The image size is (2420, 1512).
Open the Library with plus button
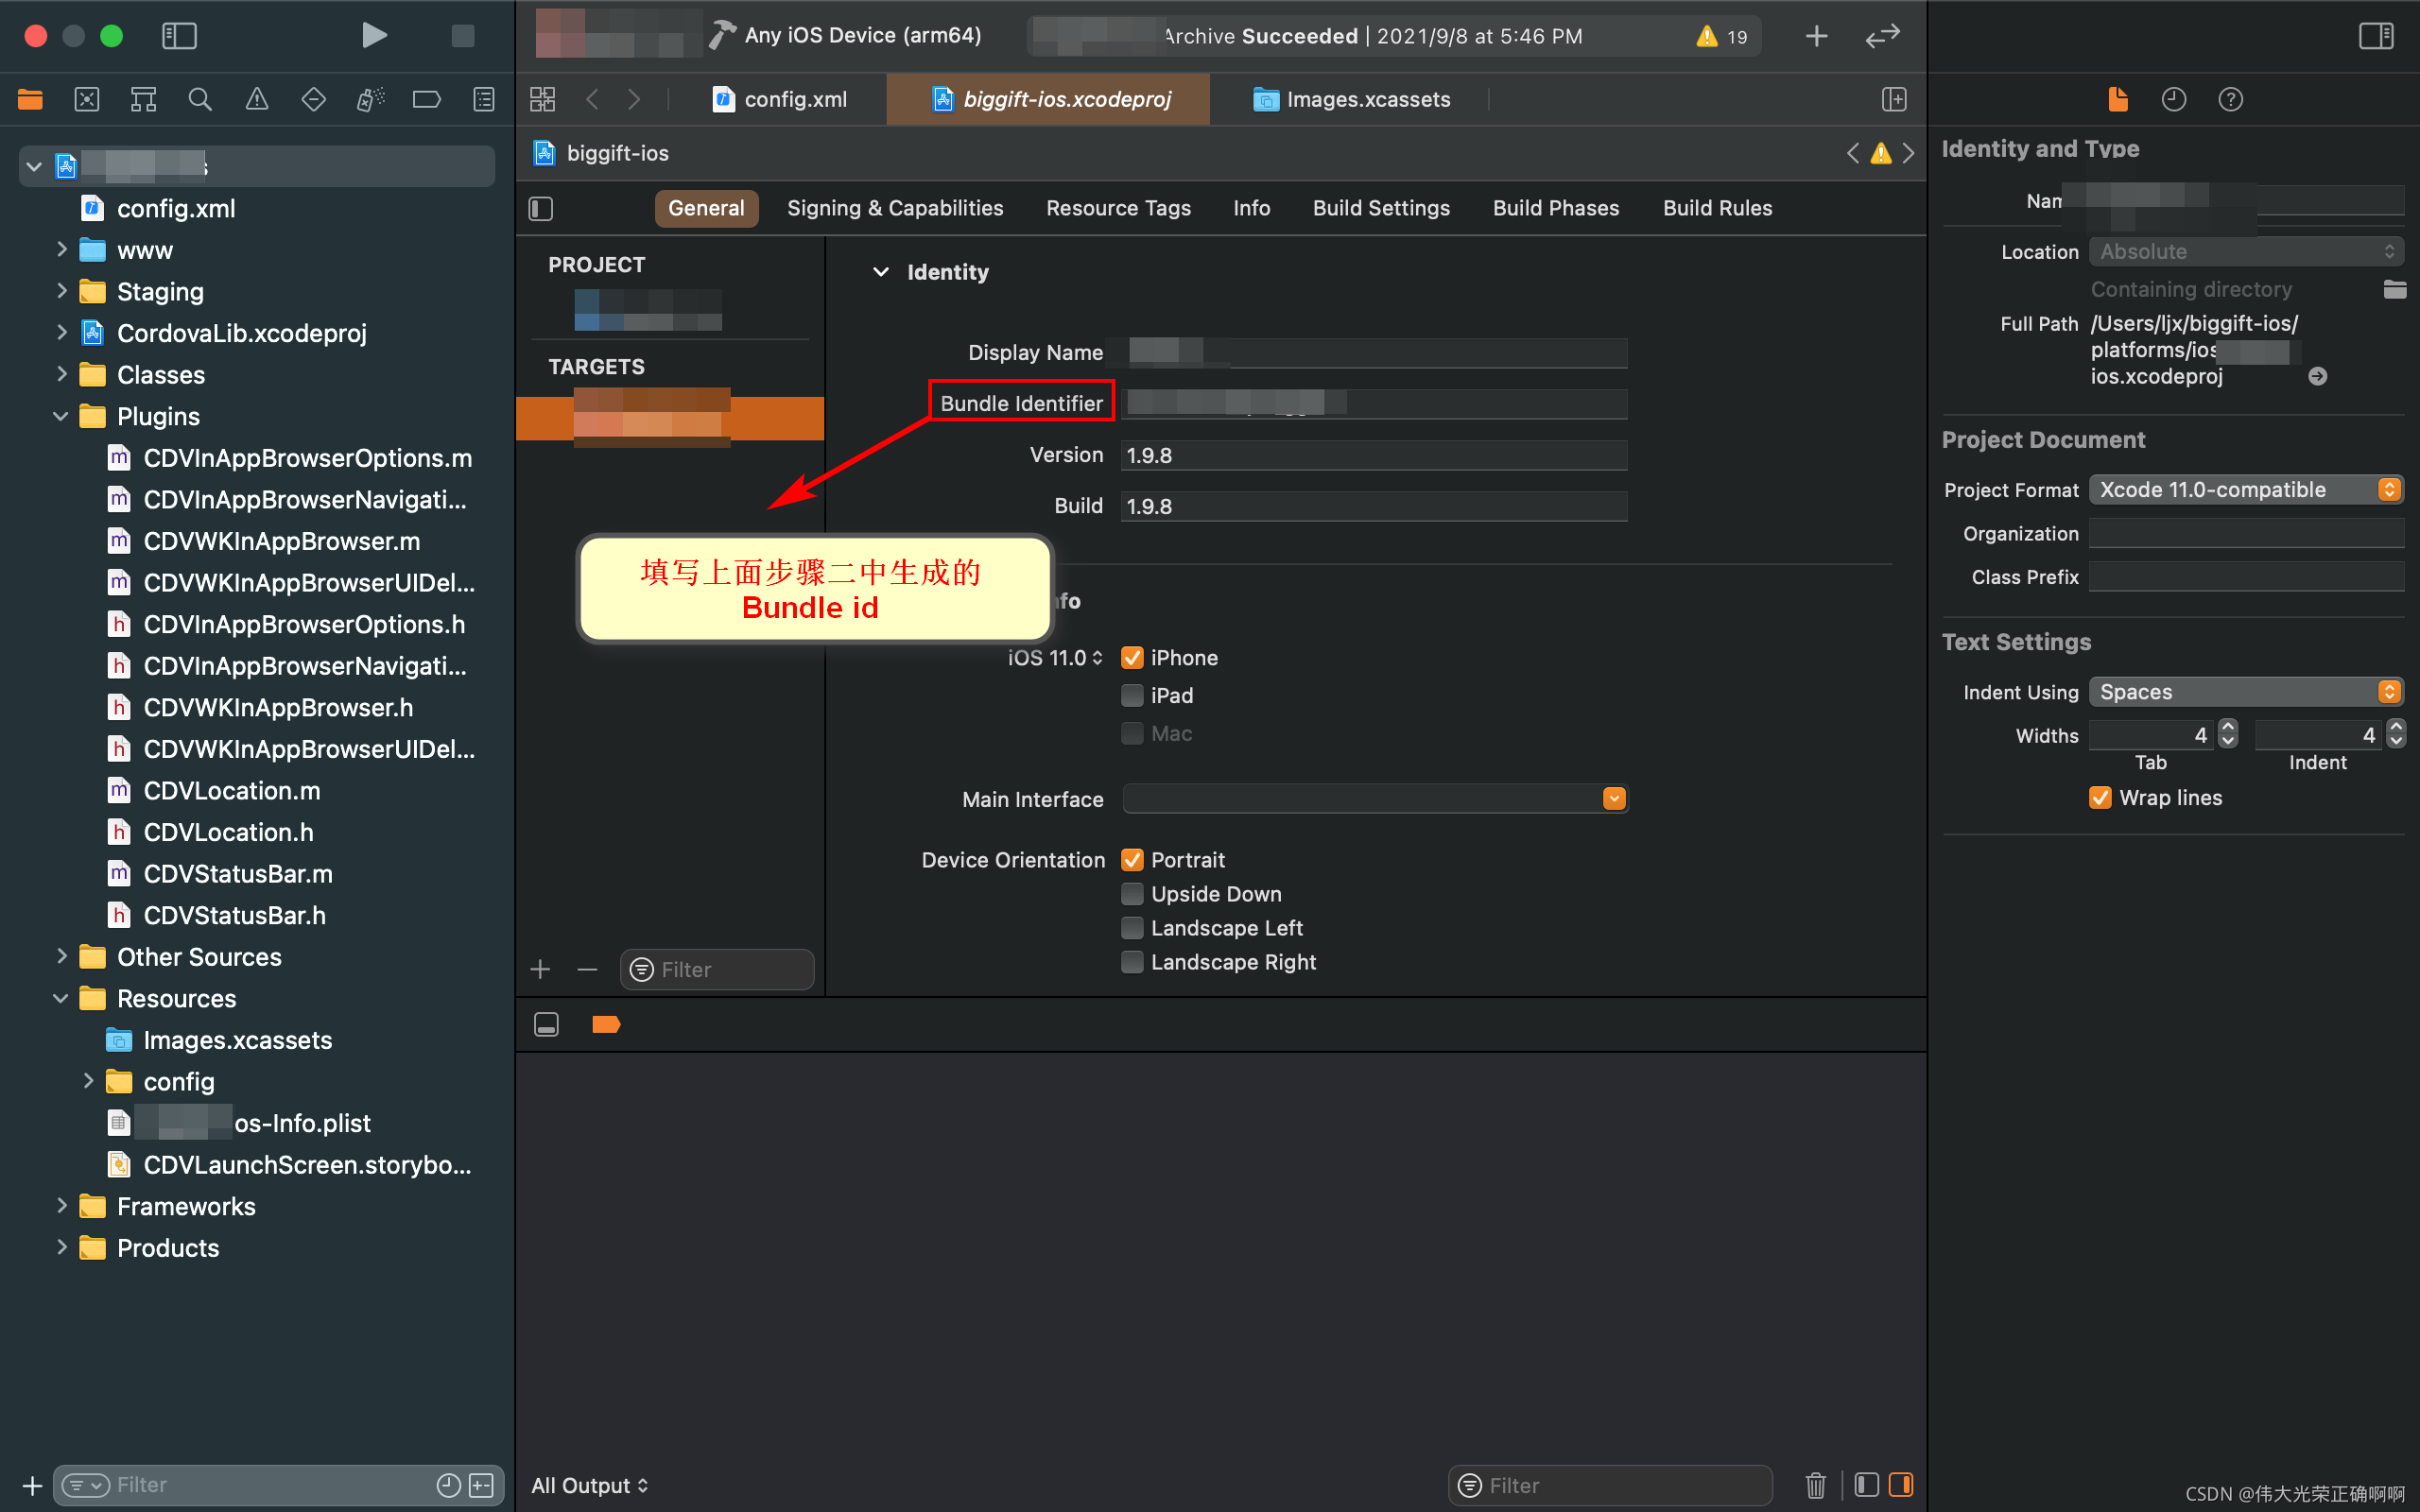1816,36
